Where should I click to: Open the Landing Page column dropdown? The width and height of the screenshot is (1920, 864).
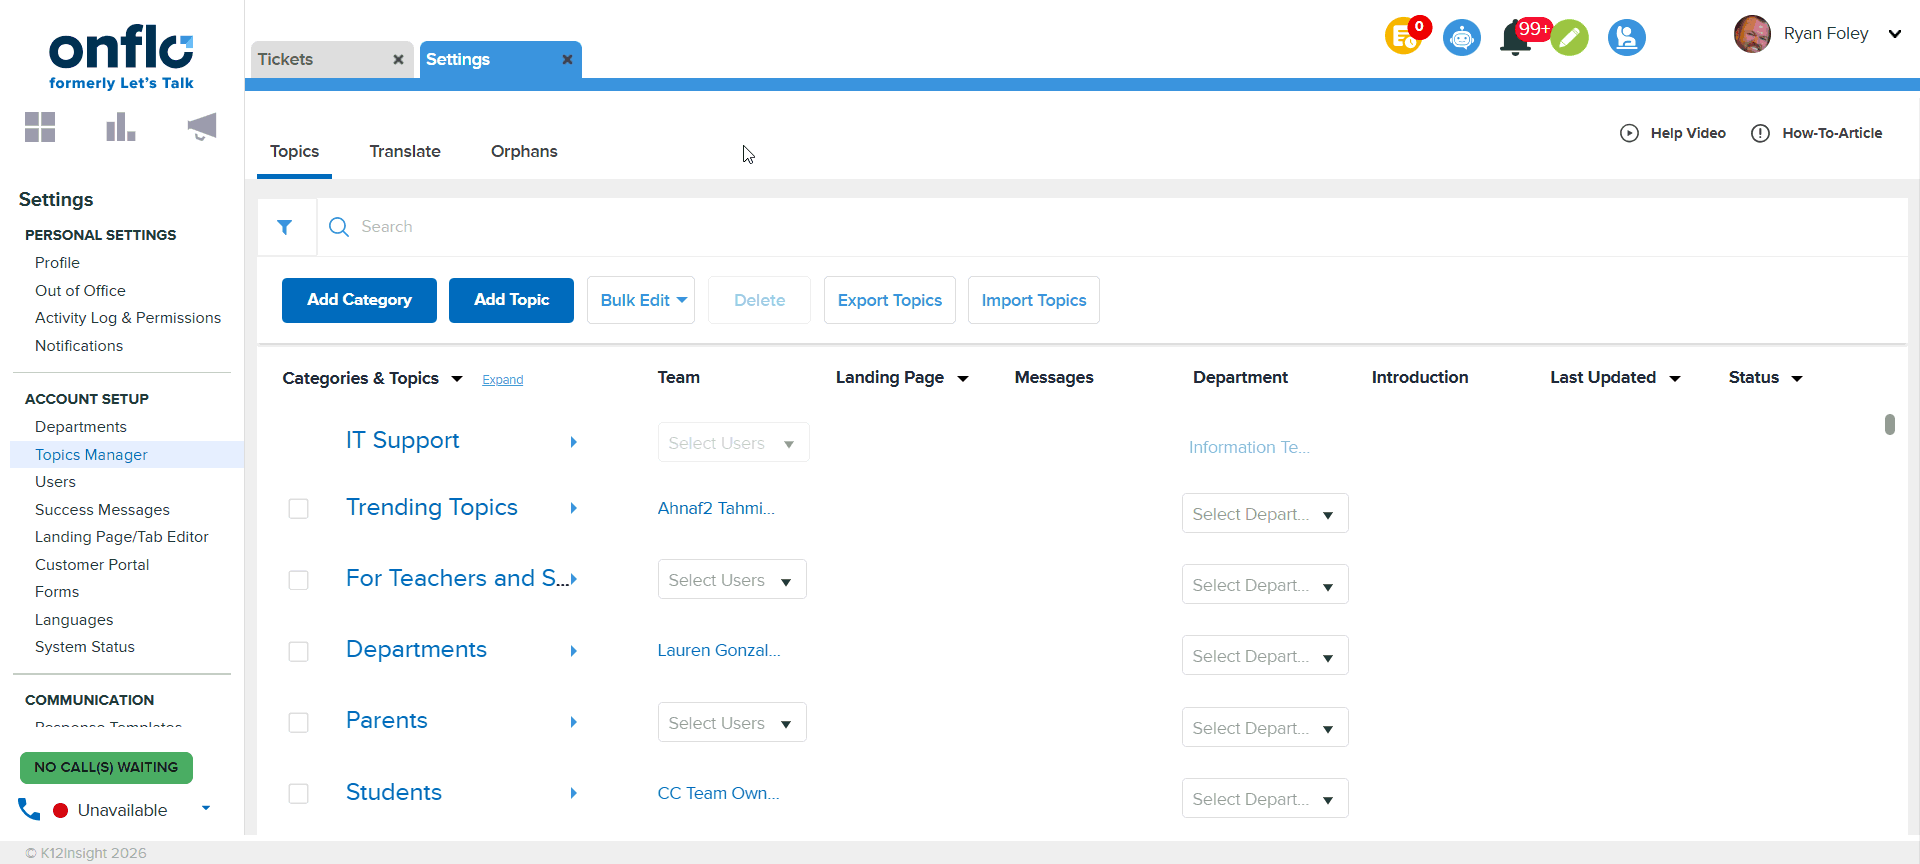point(963,379)
